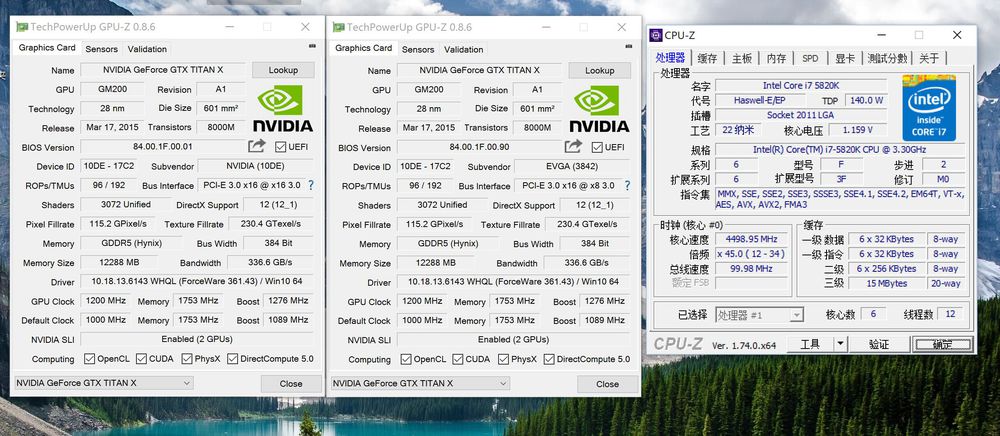Switch to Validation tab in right GPU-Z
1000x436 pixels.
pyautogui.click(x=464, y=50)
